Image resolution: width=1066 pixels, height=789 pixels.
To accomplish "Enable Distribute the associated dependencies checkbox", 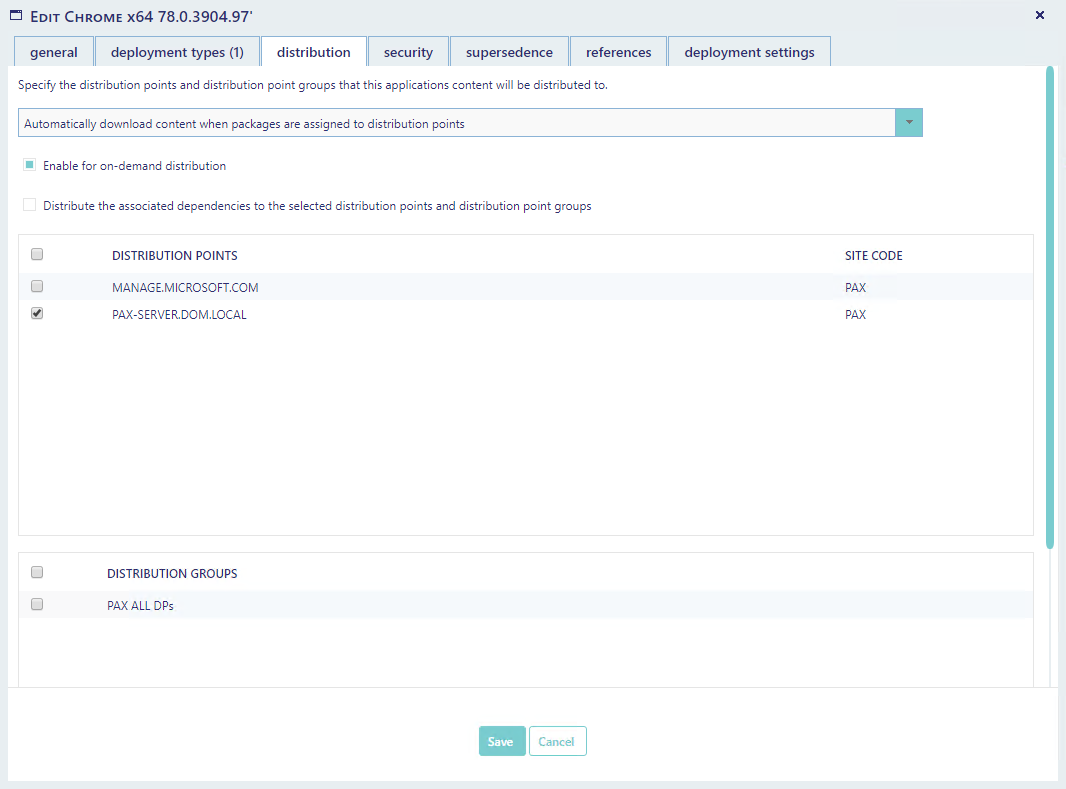I will pyautogui.click(x=30, y=205).
